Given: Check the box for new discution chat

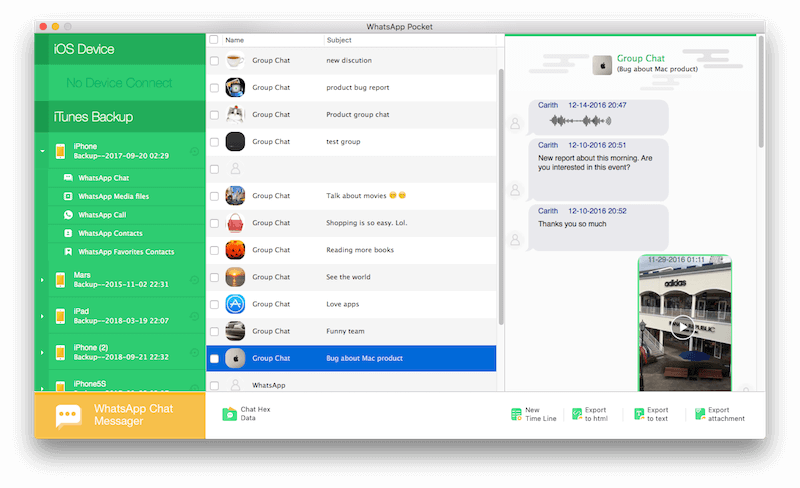Looking at the screenshot, I should [214, 61].
